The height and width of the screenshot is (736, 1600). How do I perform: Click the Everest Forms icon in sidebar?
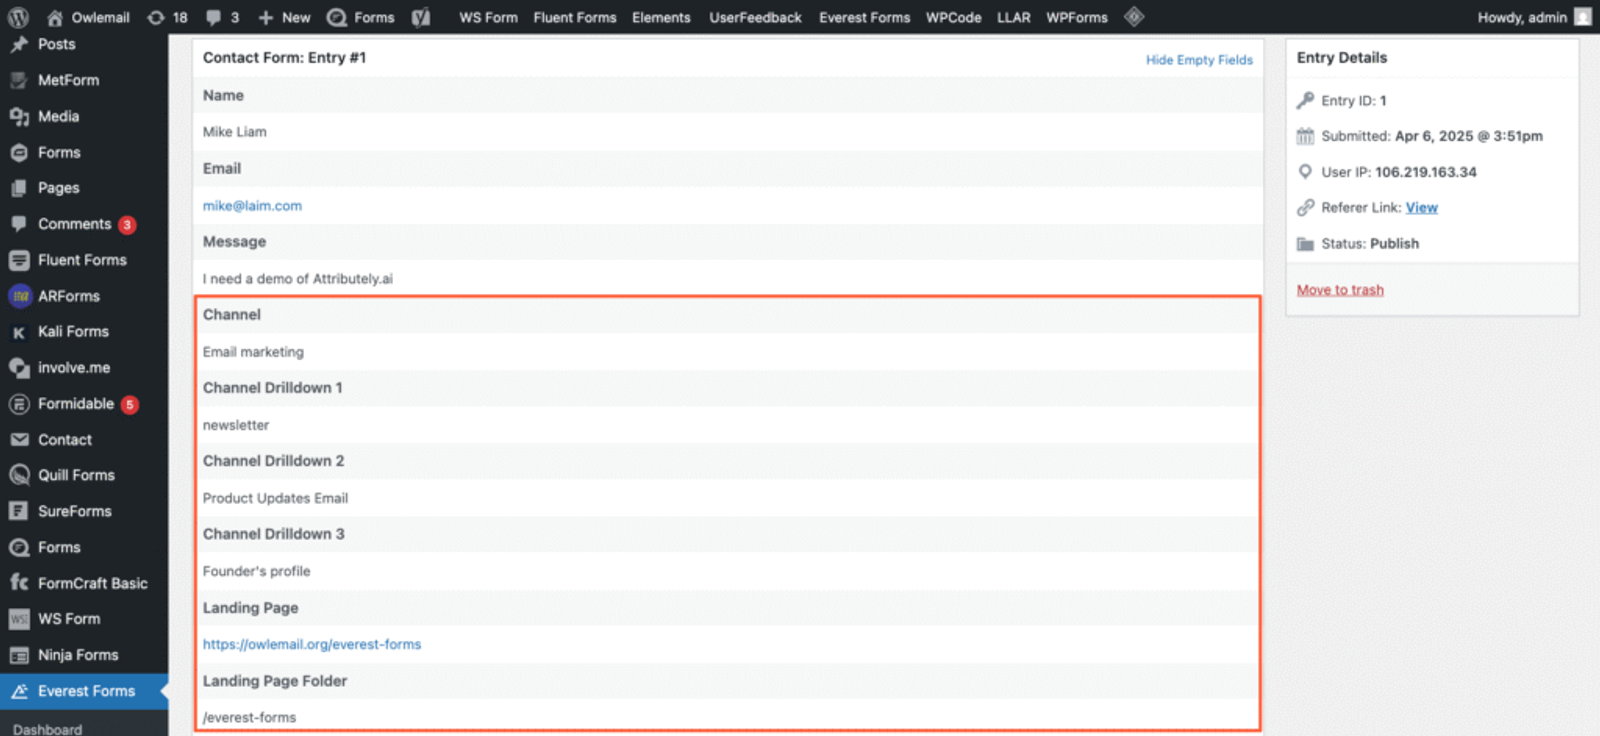(x=19, y=691)
